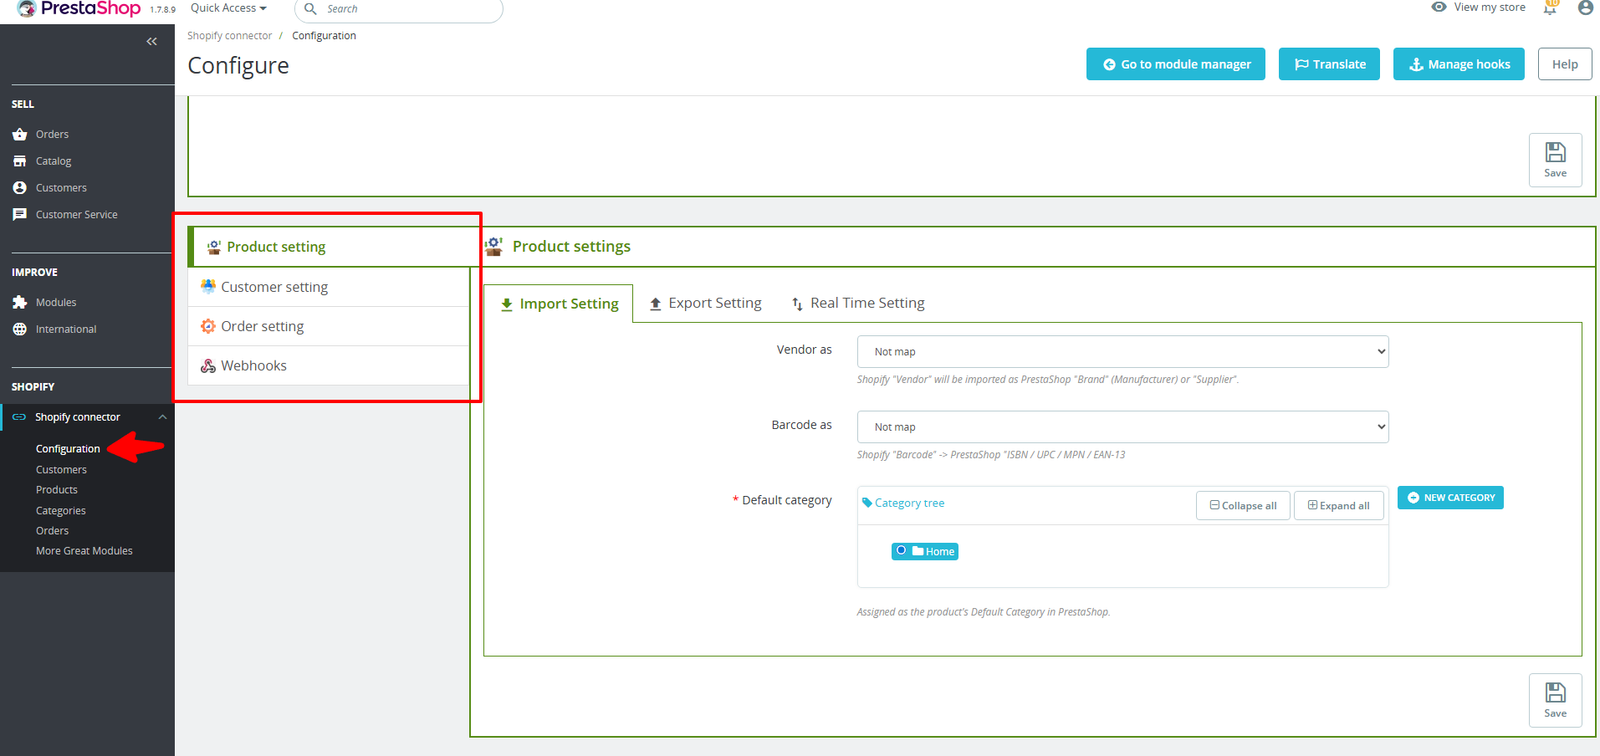Click Collapse all in the category tree
The height and width of the screenshot is (756, 1600).
(1243, 505)
